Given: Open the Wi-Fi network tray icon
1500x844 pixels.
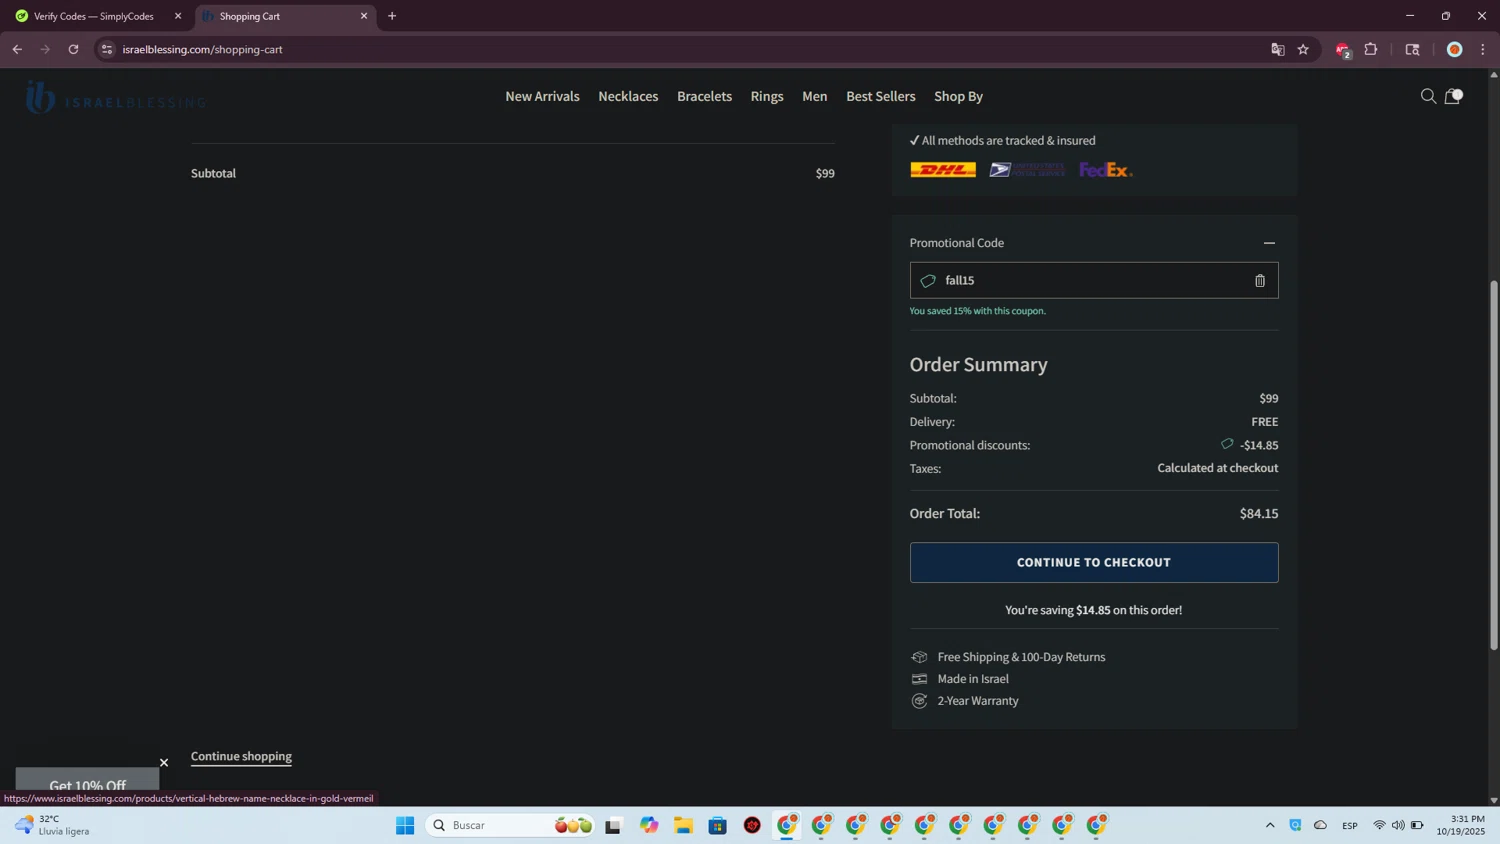Looking at the screenshot, I should [x=1379, y=825].
